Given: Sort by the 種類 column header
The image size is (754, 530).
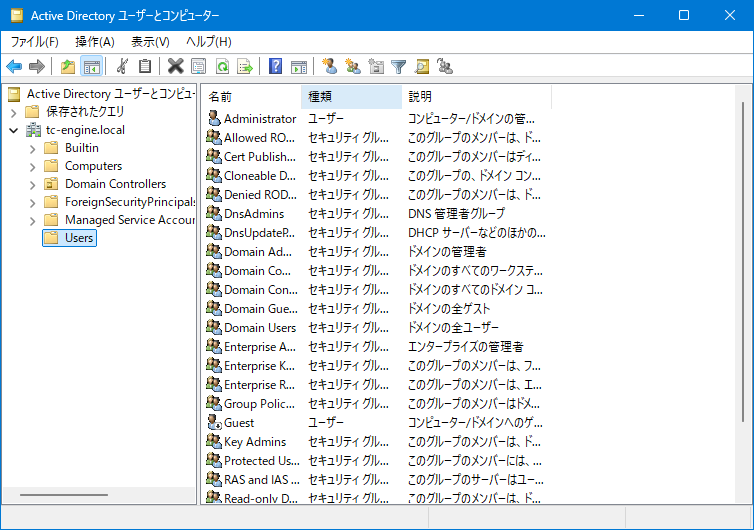Looking at the screenshot, I should (352, 97).
